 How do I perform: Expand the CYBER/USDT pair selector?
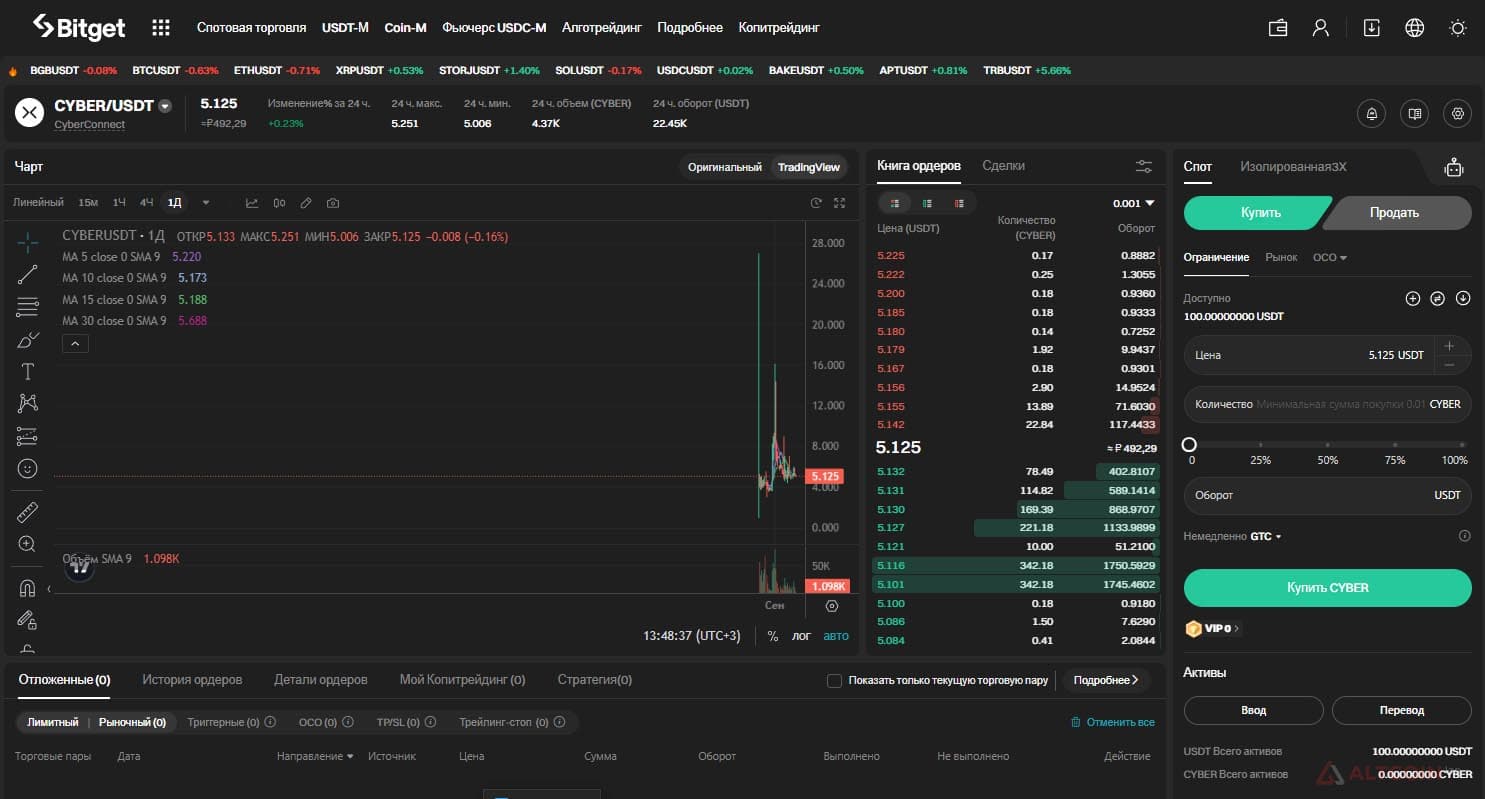165,106
